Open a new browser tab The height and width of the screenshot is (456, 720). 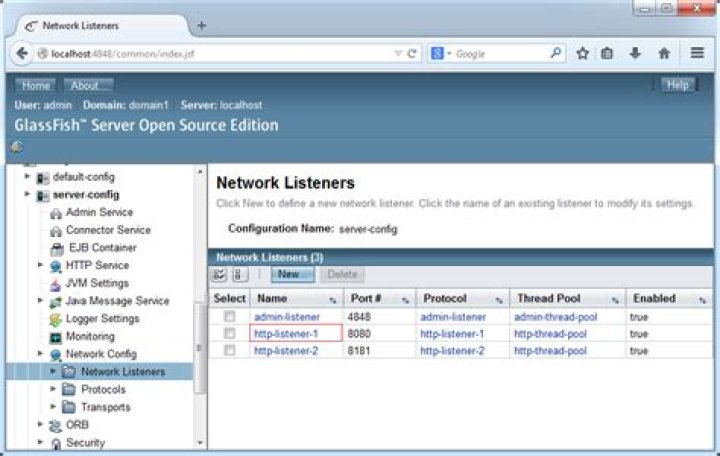[201, 26]
